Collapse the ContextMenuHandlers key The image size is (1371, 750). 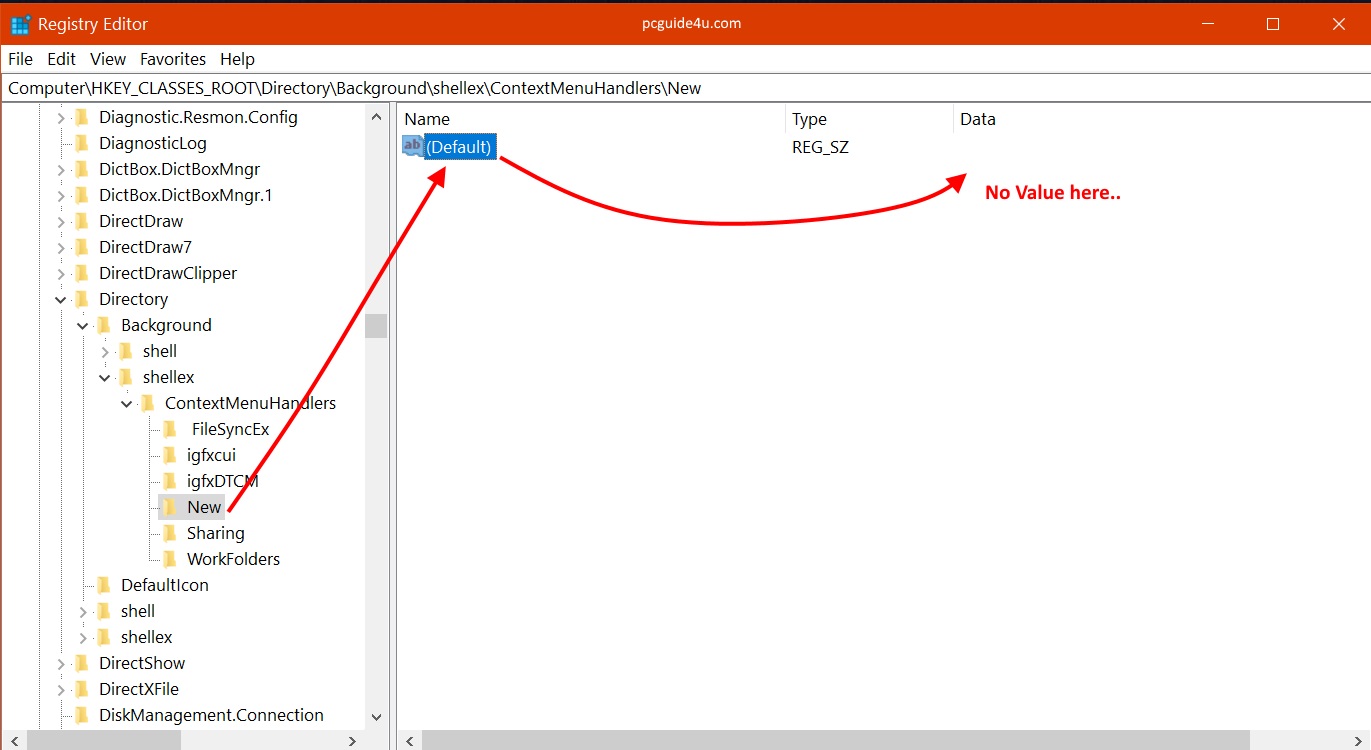[127, 403]
